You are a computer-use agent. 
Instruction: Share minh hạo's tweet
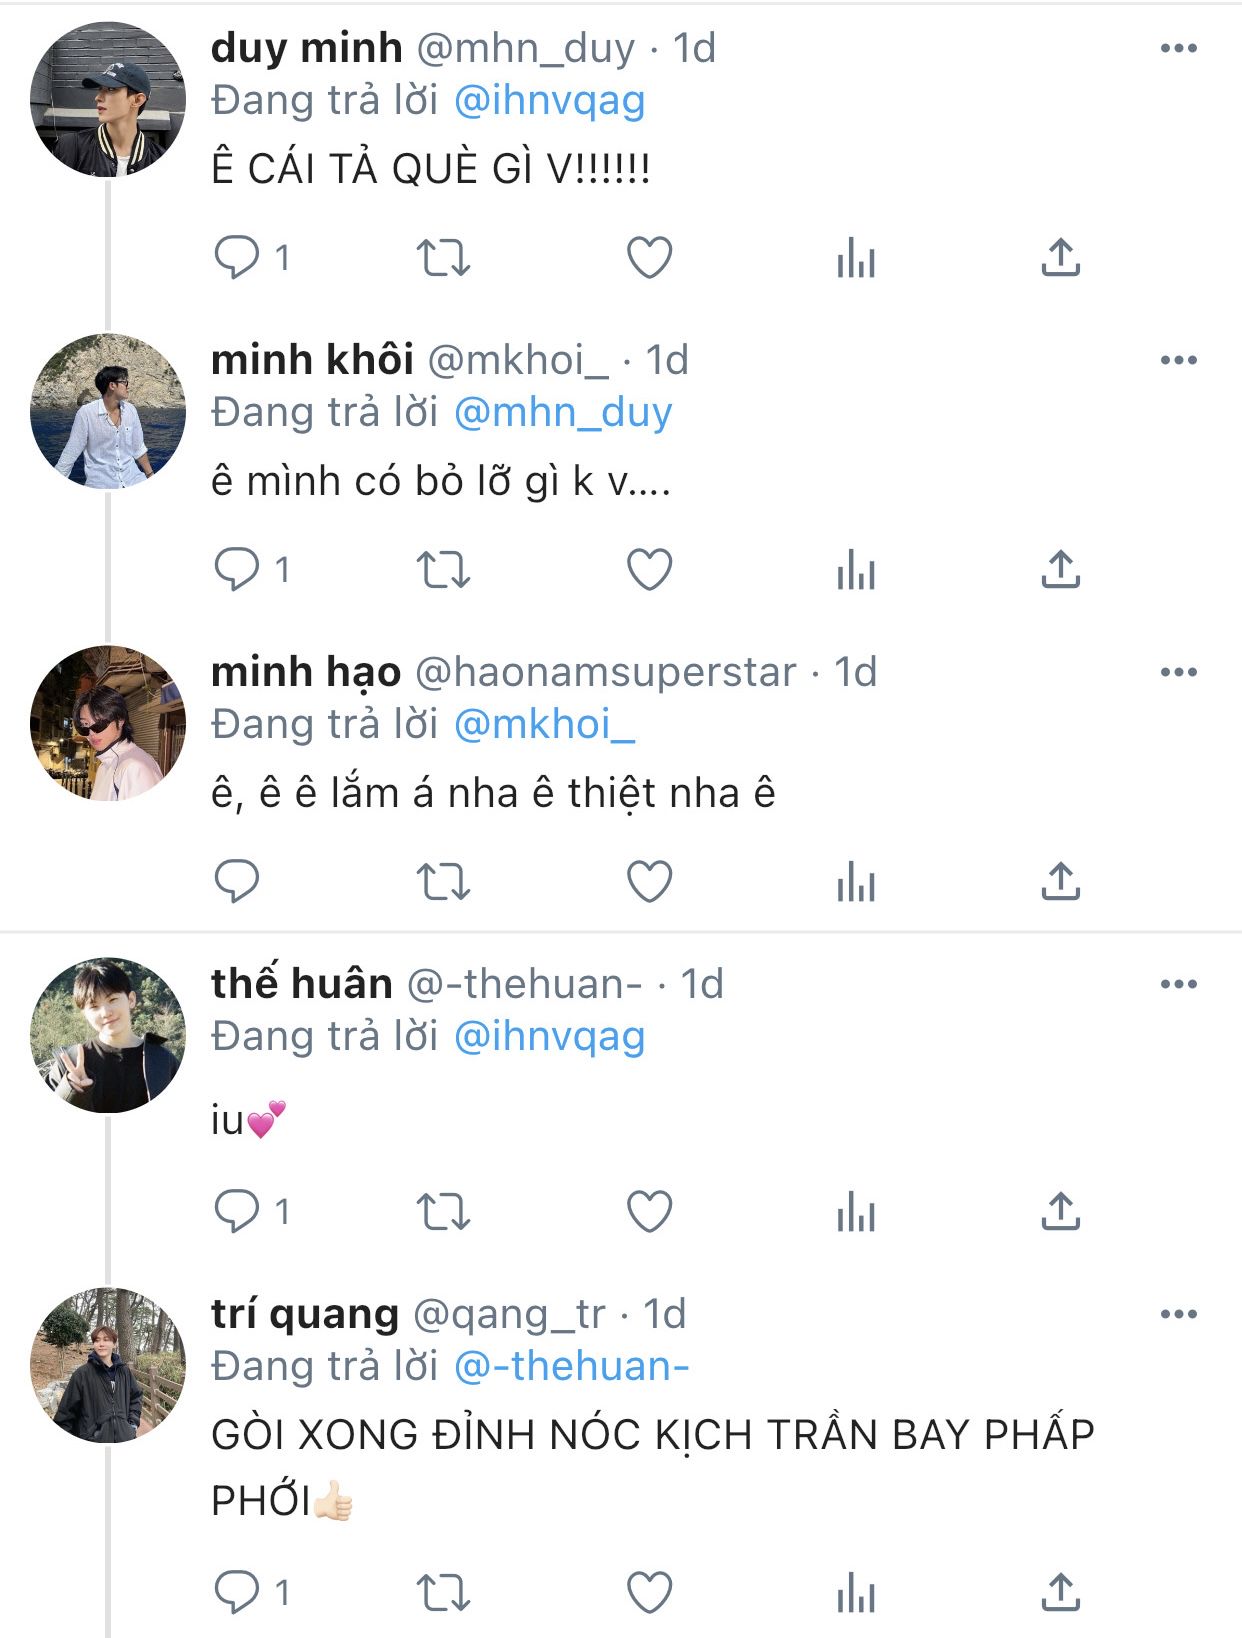click(1060, 882)
